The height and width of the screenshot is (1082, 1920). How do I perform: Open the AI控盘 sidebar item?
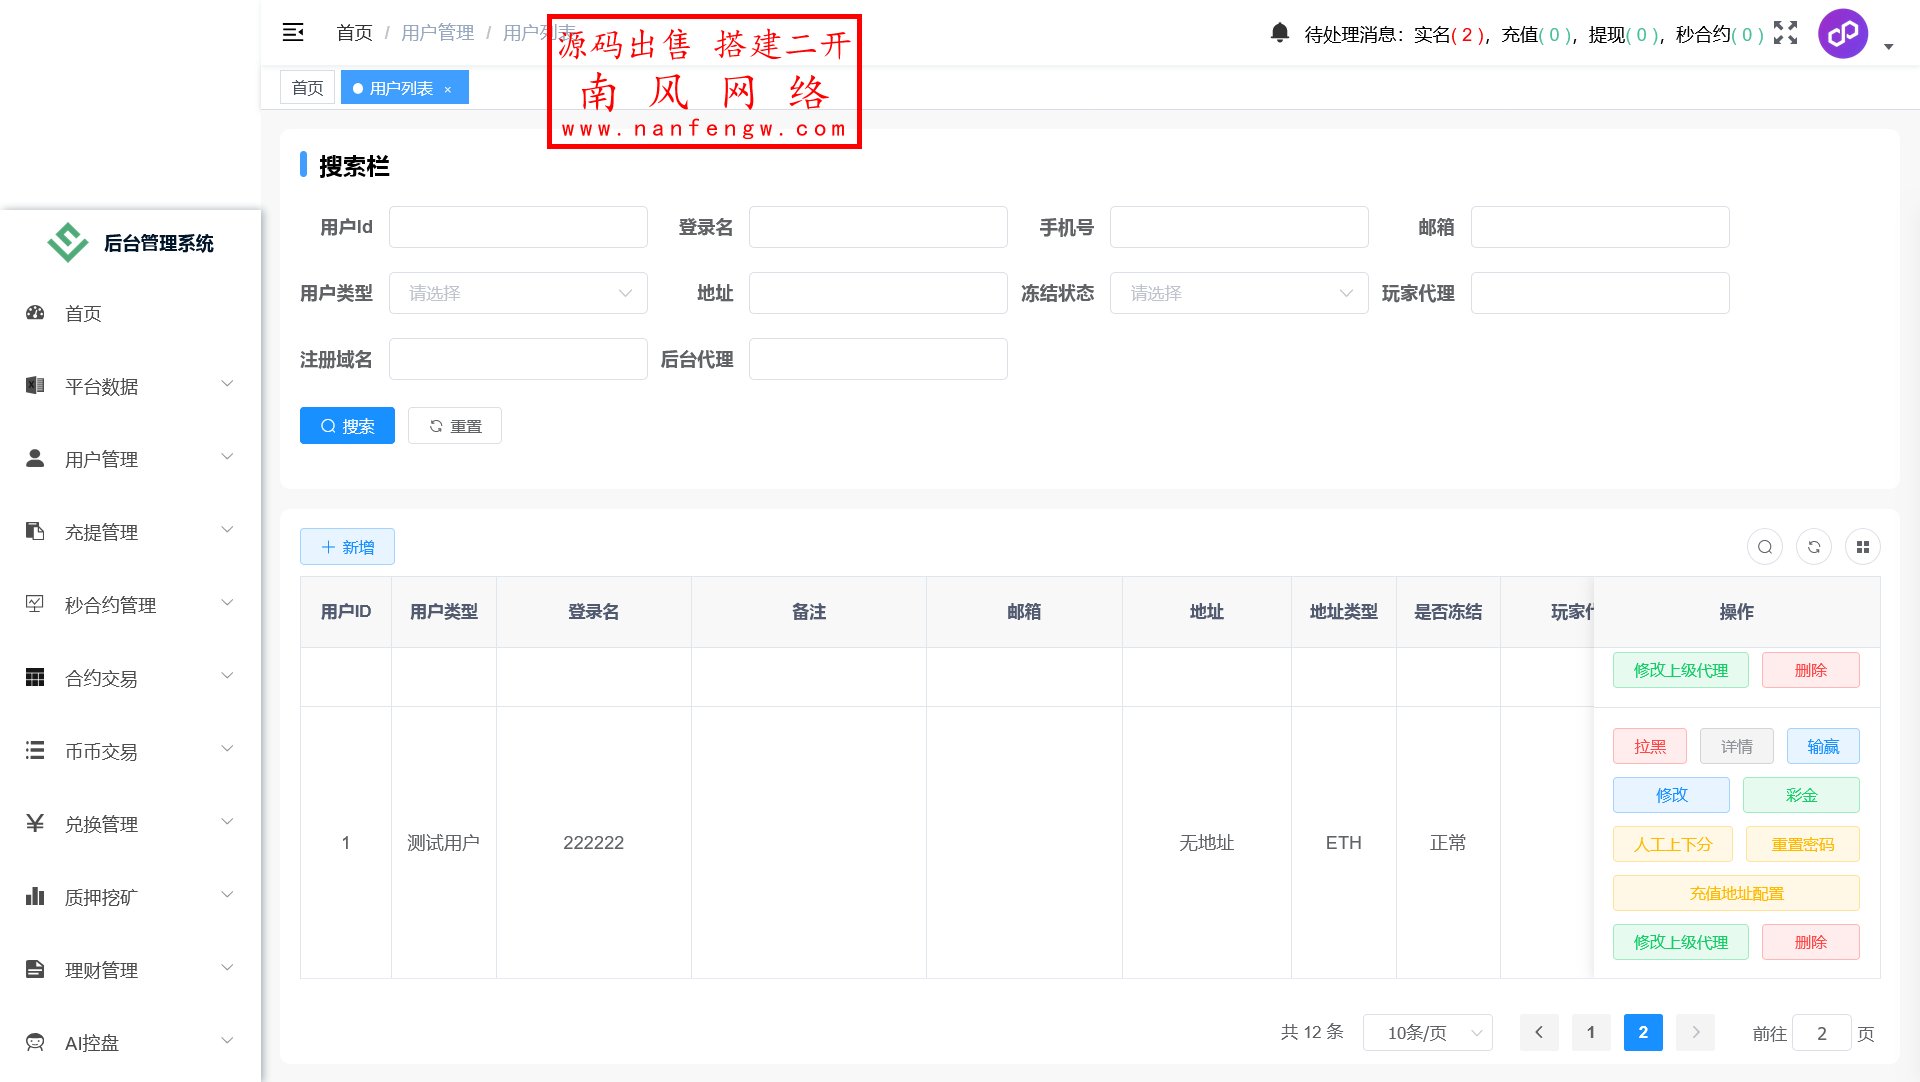tap(90, 1042)
